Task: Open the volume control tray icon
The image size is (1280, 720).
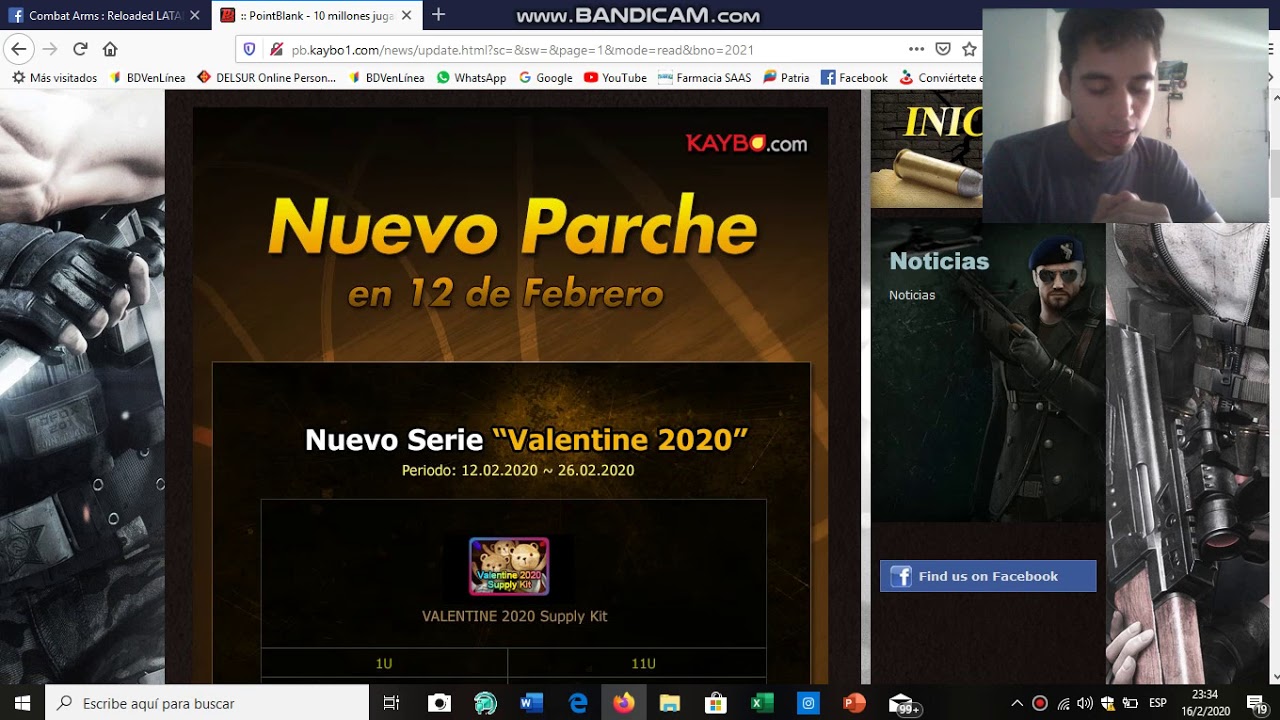Action: click(1085, 703)
